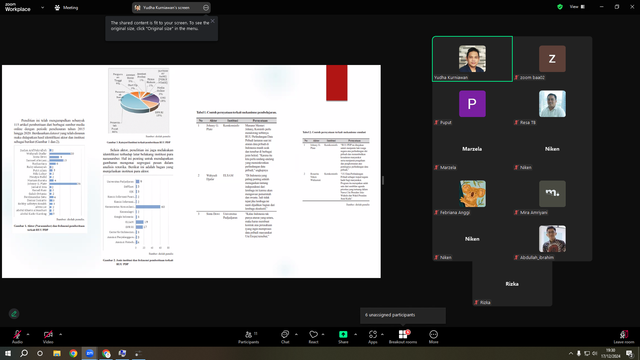
Task: Dismiss the shared content fit notification
Action: click(x=212, y=21)
